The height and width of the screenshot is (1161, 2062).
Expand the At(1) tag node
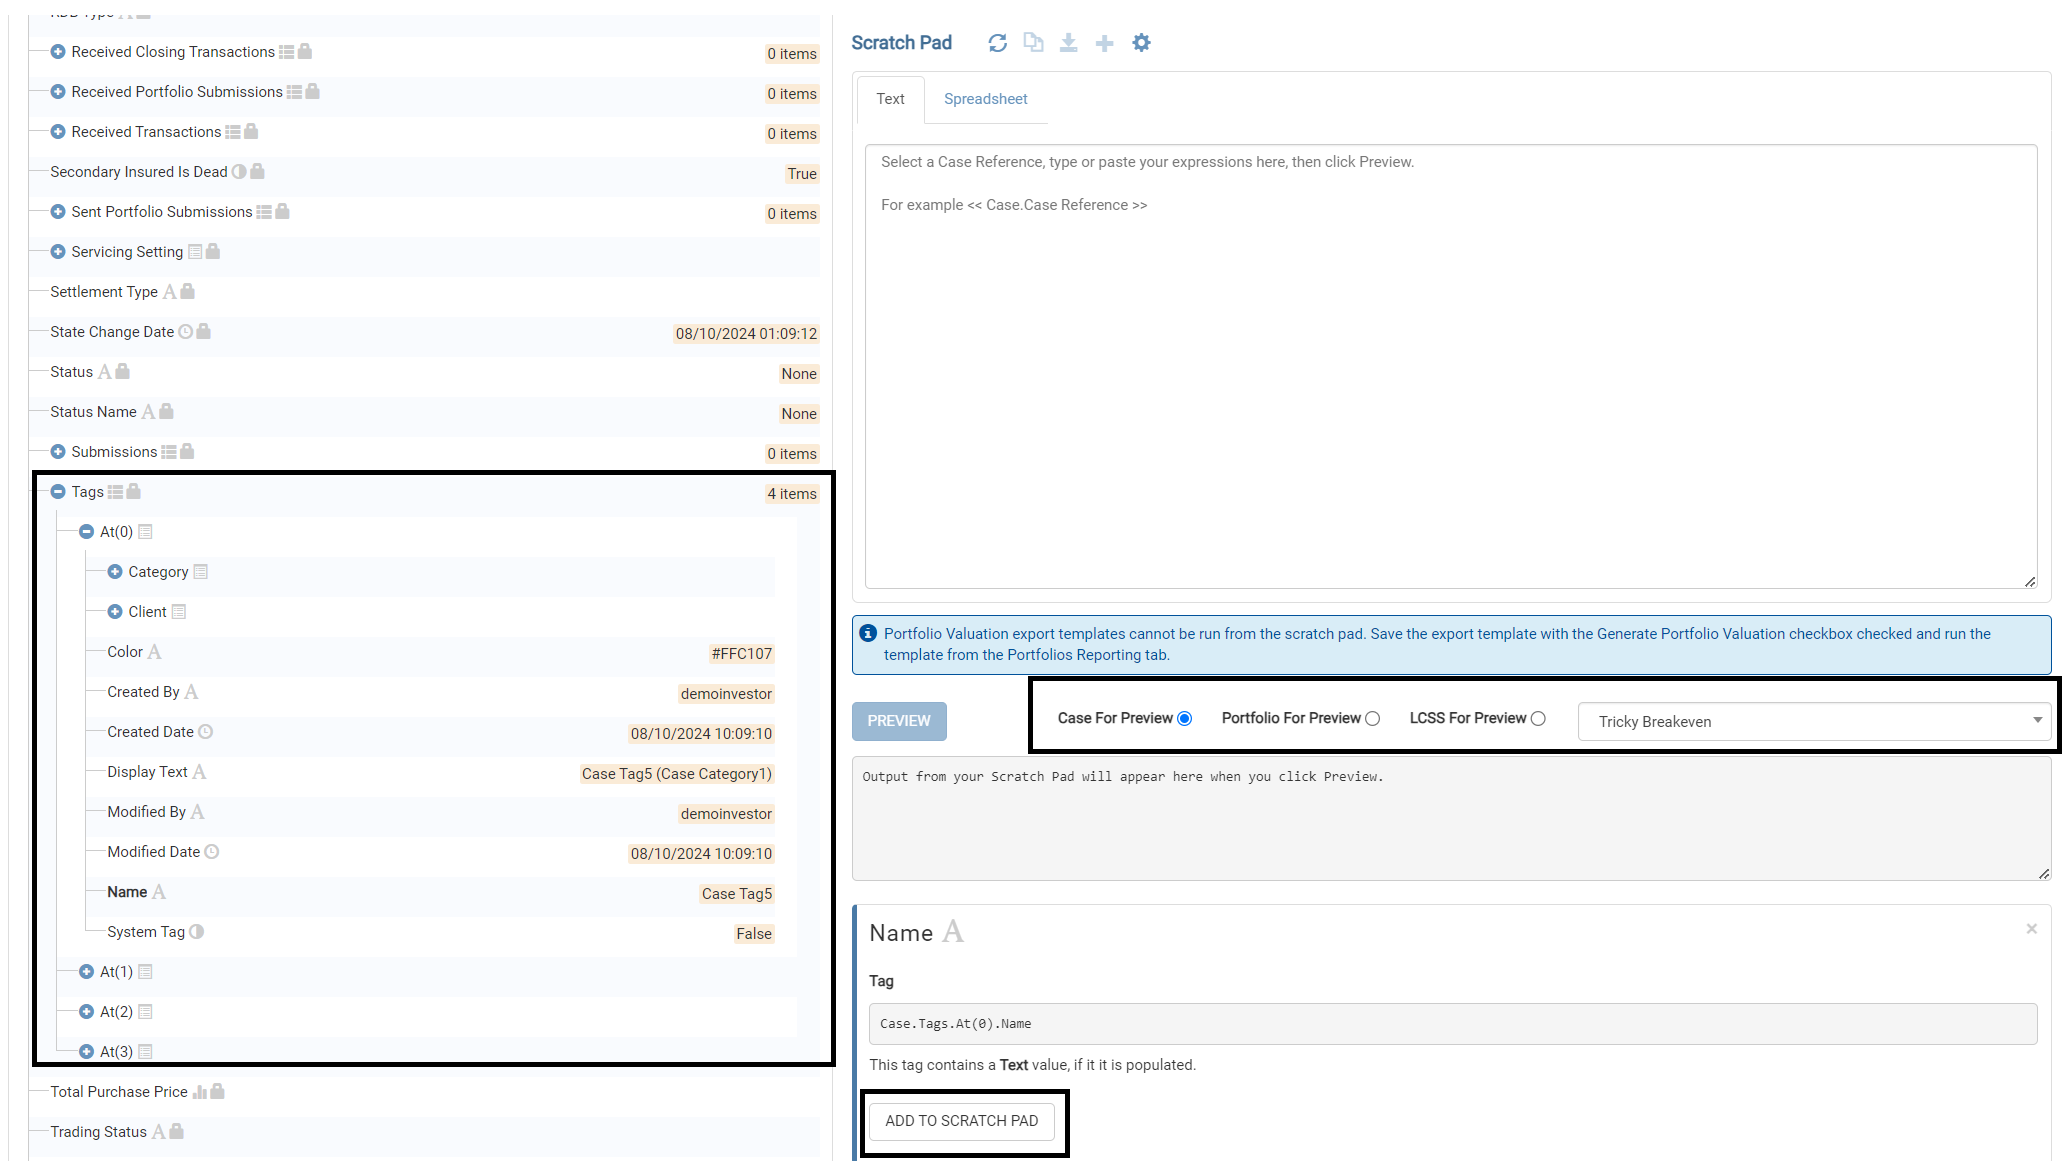pos(87,972)
